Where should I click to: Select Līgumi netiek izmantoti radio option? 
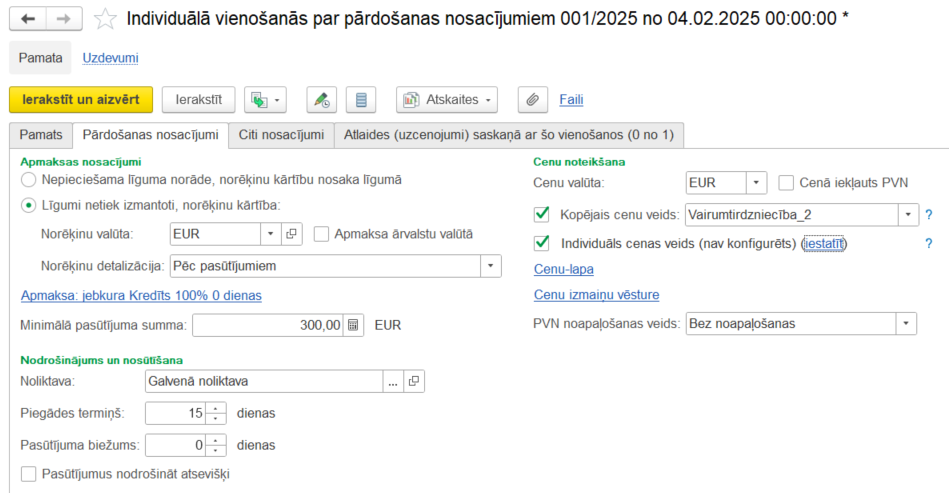coord(28,205)
